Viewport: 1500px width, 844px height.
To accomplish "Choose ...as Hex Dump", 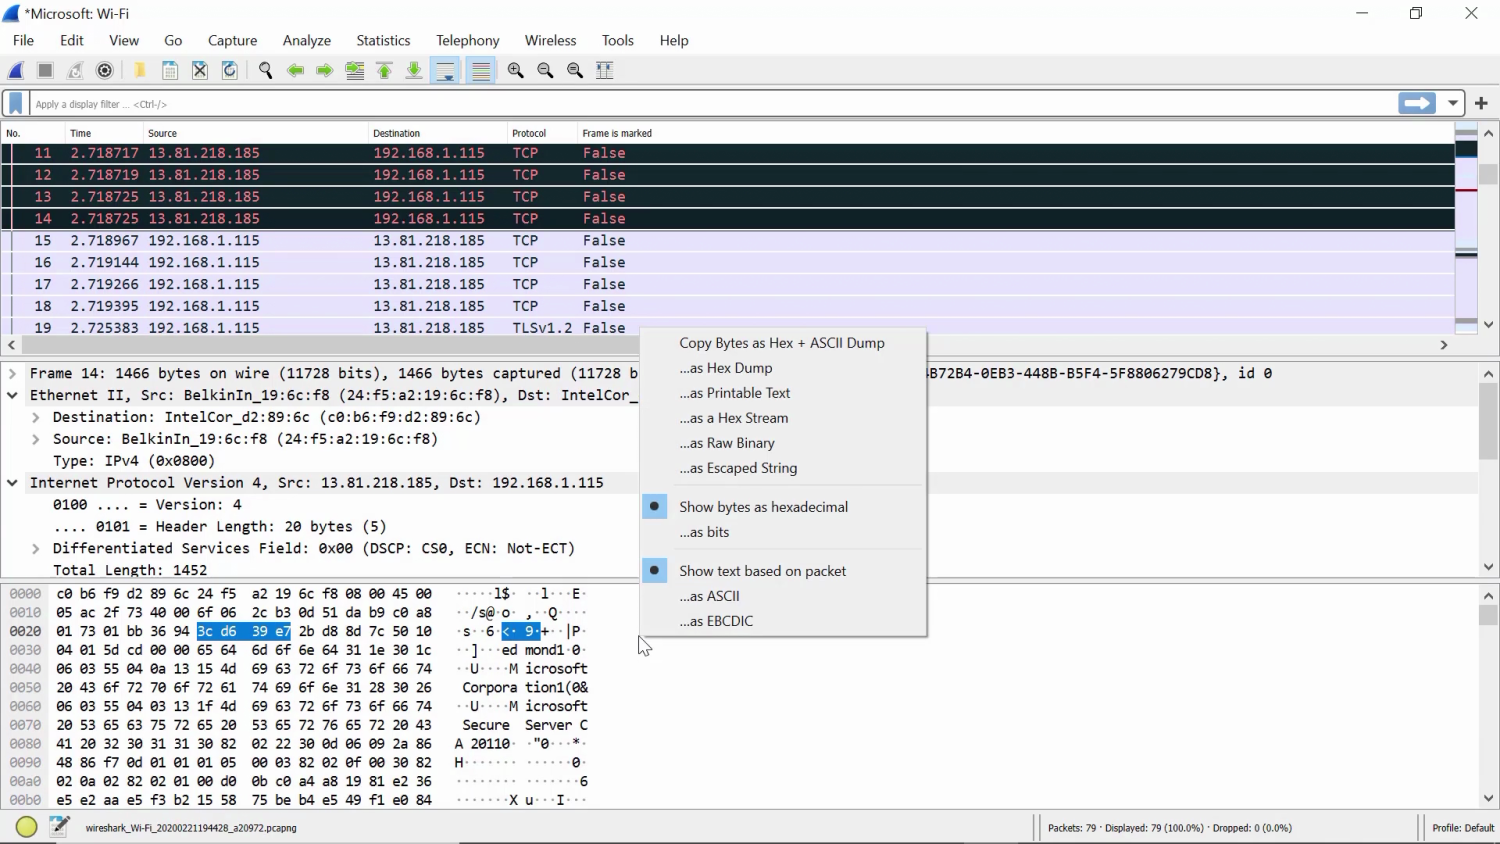I will (782, 368).
